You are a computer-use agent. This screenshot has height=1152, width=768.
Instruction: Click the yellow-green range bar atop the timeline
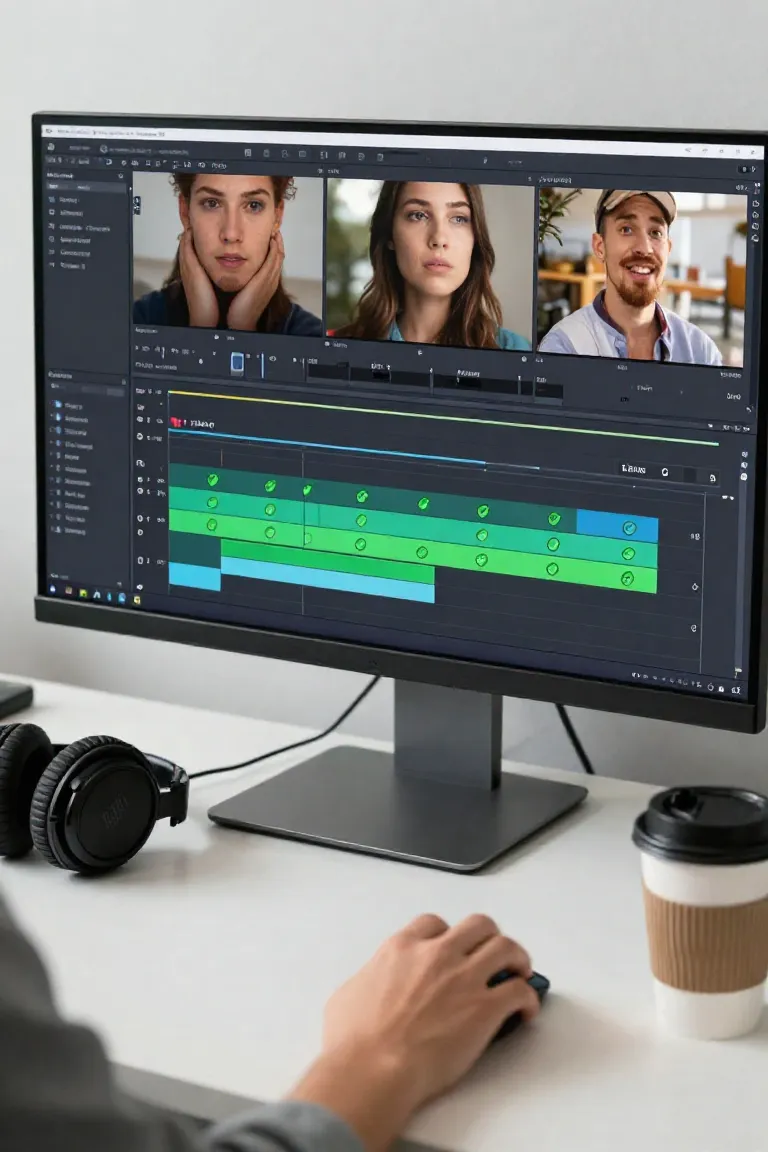click(x=443, y=417)
